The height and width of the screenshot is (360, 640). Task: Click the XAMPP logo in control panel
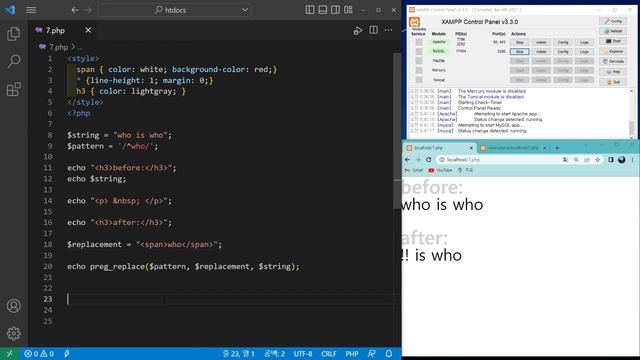click(x=414, y=22)
